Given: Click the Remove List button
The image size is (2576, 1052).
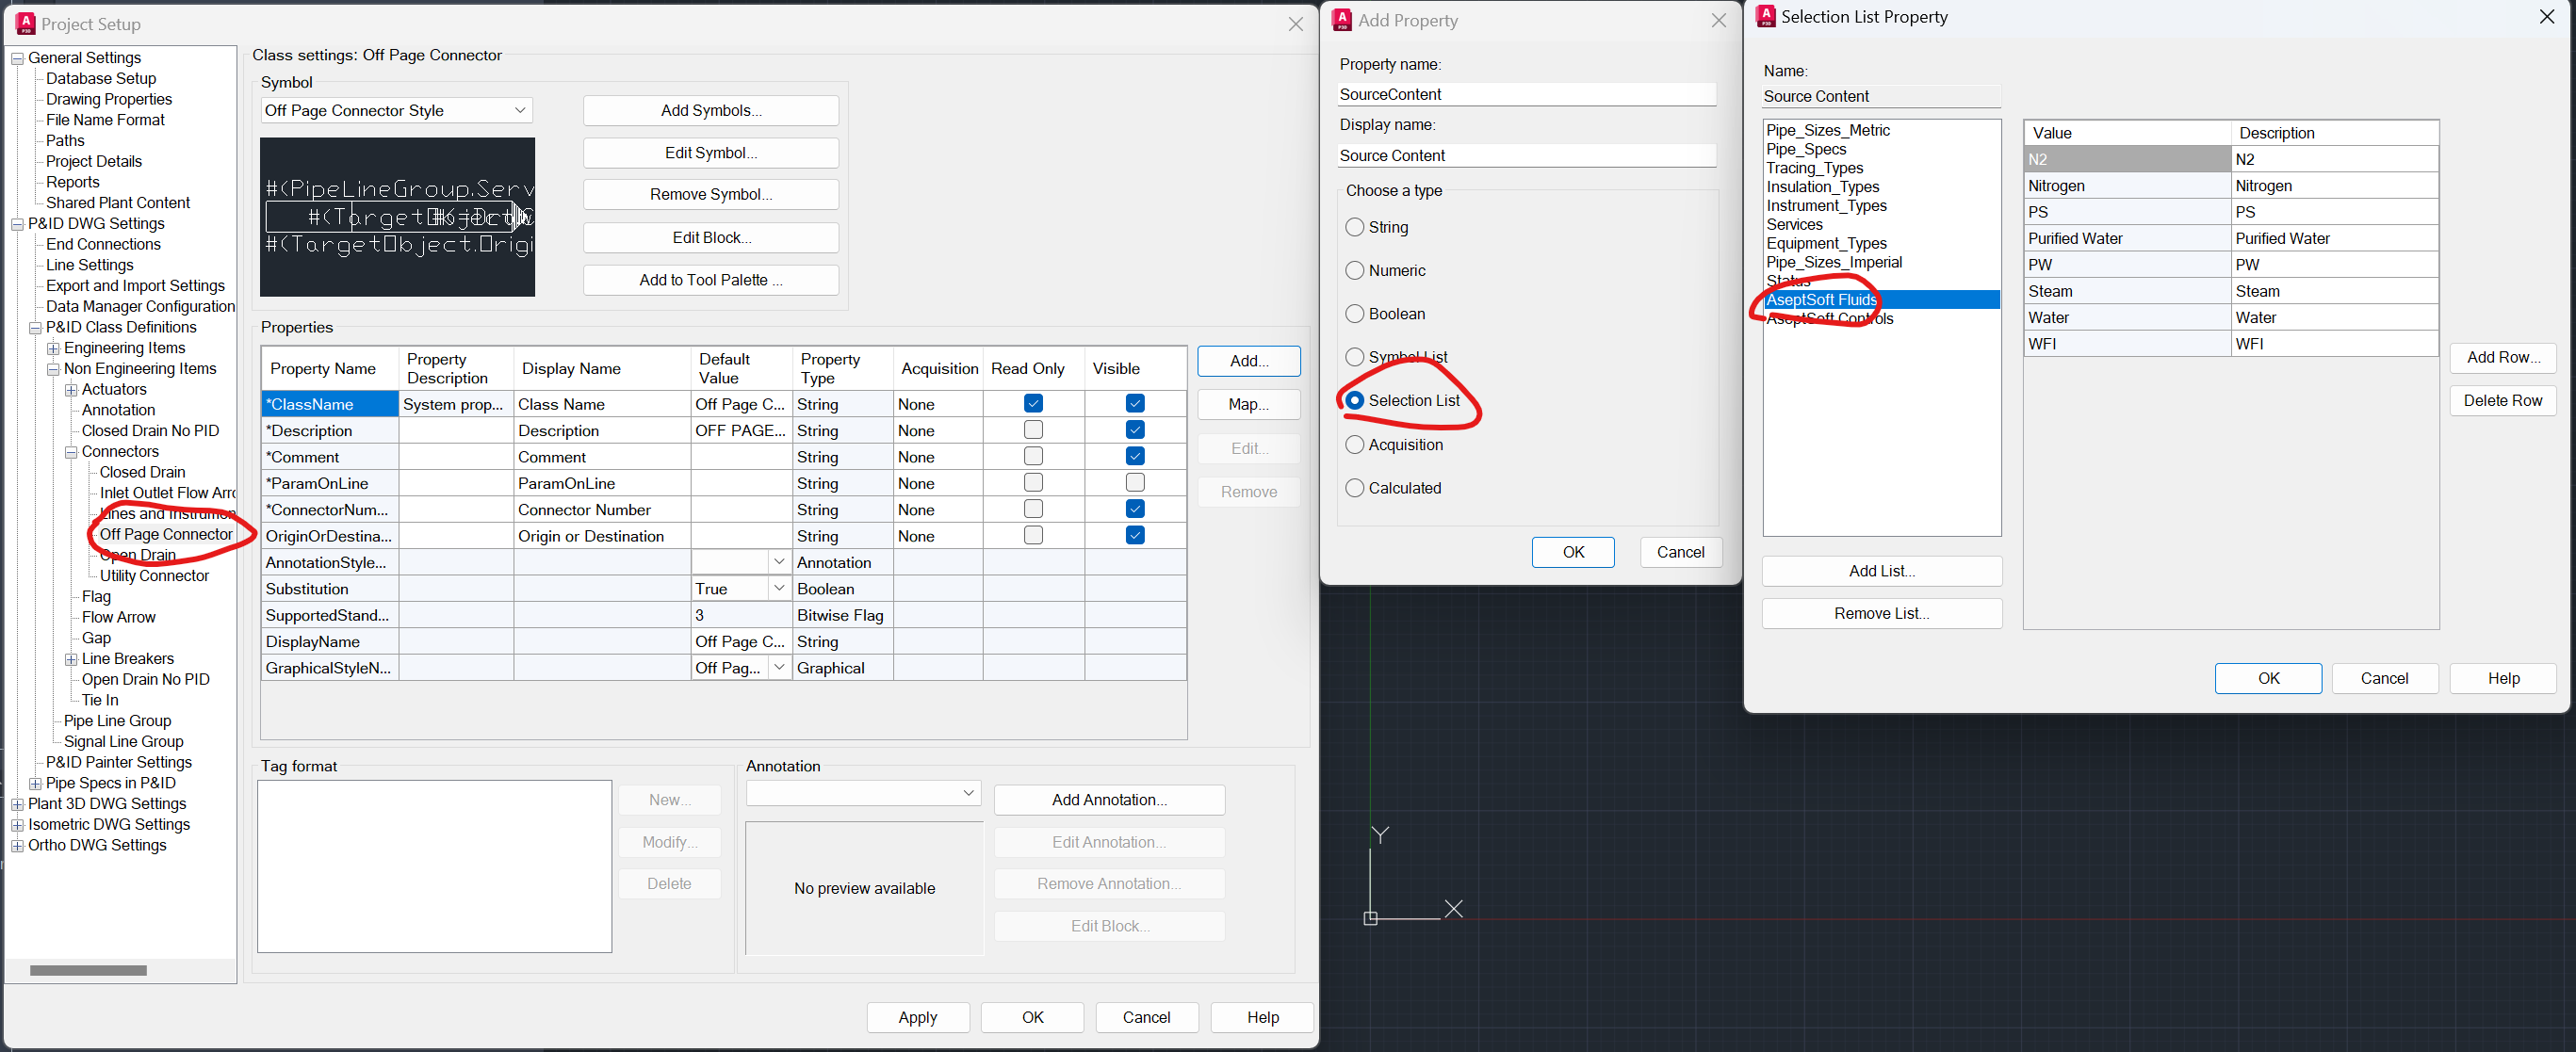Looking at the screenshot, I should [1881, 613].
